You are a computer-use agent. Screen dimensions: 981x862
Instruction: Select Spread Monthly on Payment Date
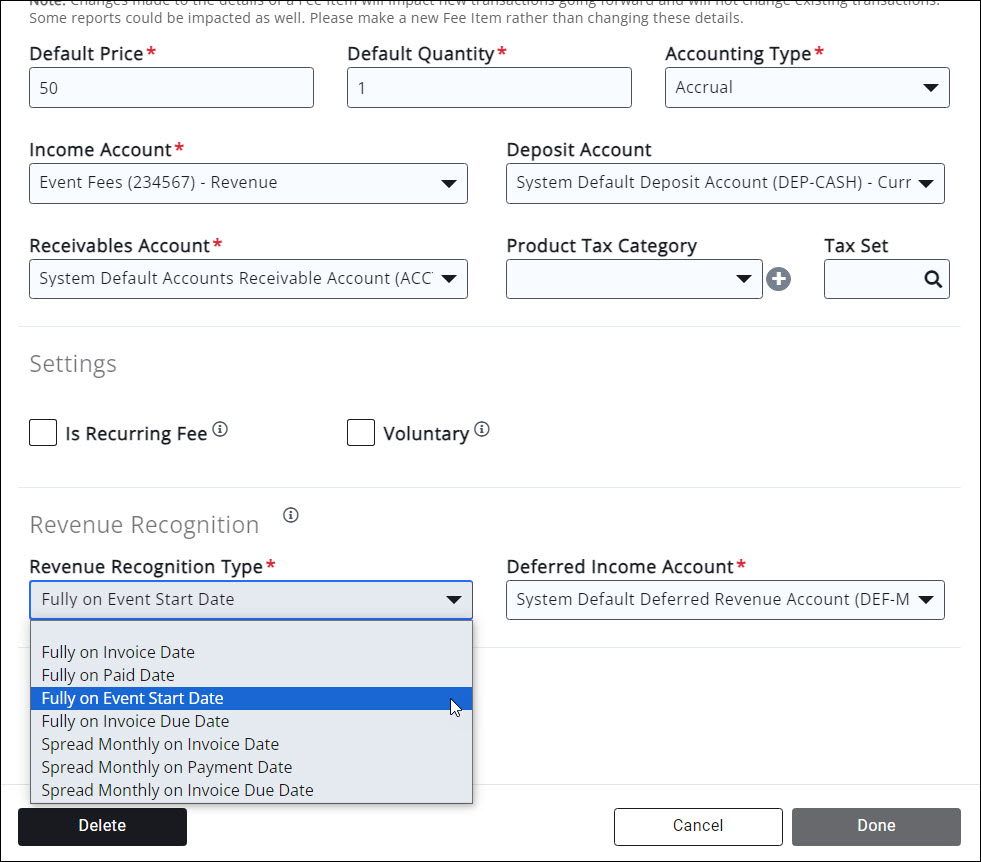[x=167, y=767]
